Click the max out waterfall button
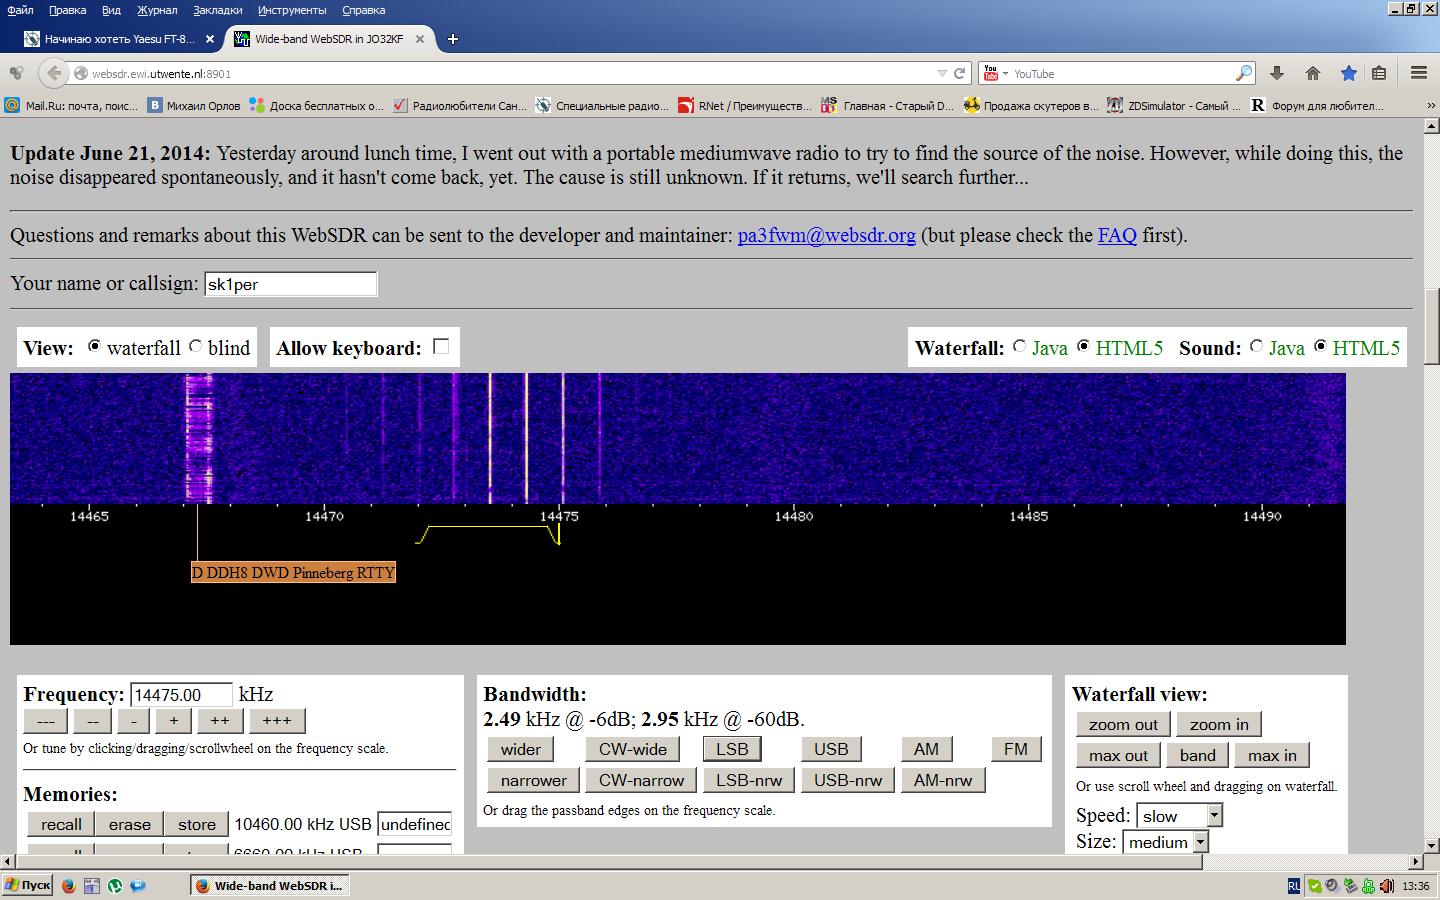 click(1118, 756)
